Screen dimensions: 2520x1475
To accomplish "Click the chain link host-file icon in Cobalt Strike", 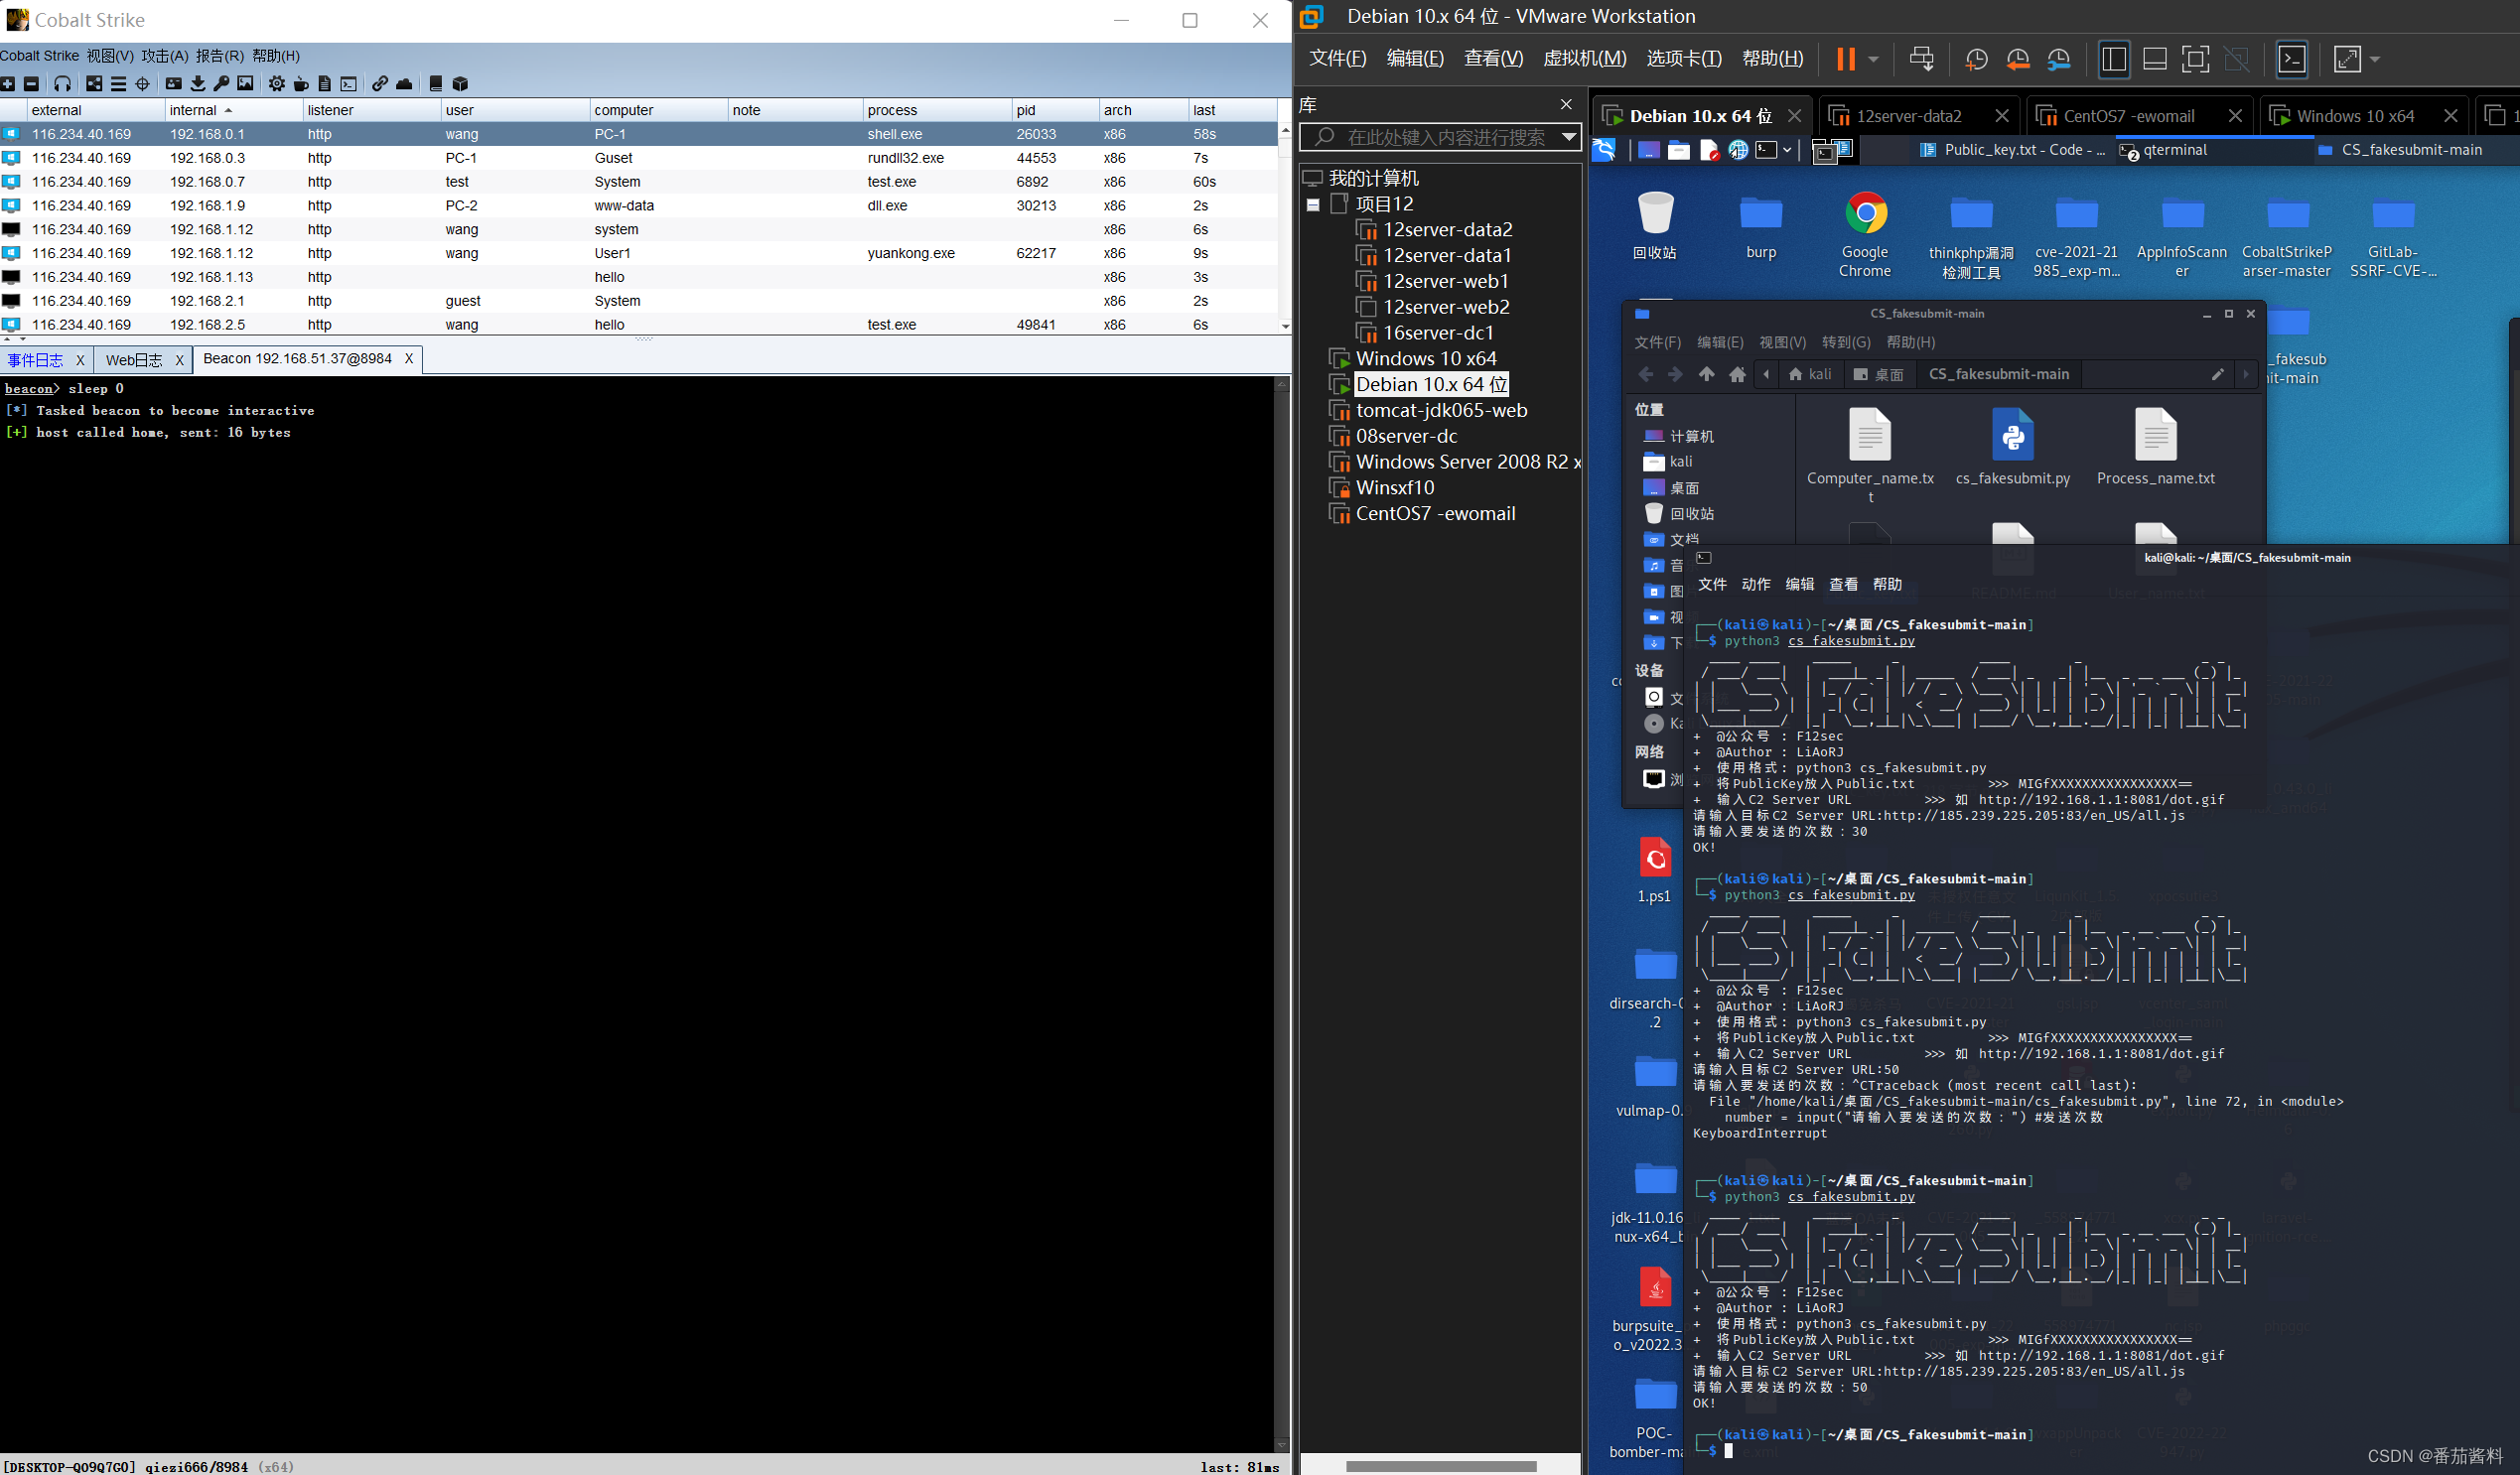I will (380, 84).
